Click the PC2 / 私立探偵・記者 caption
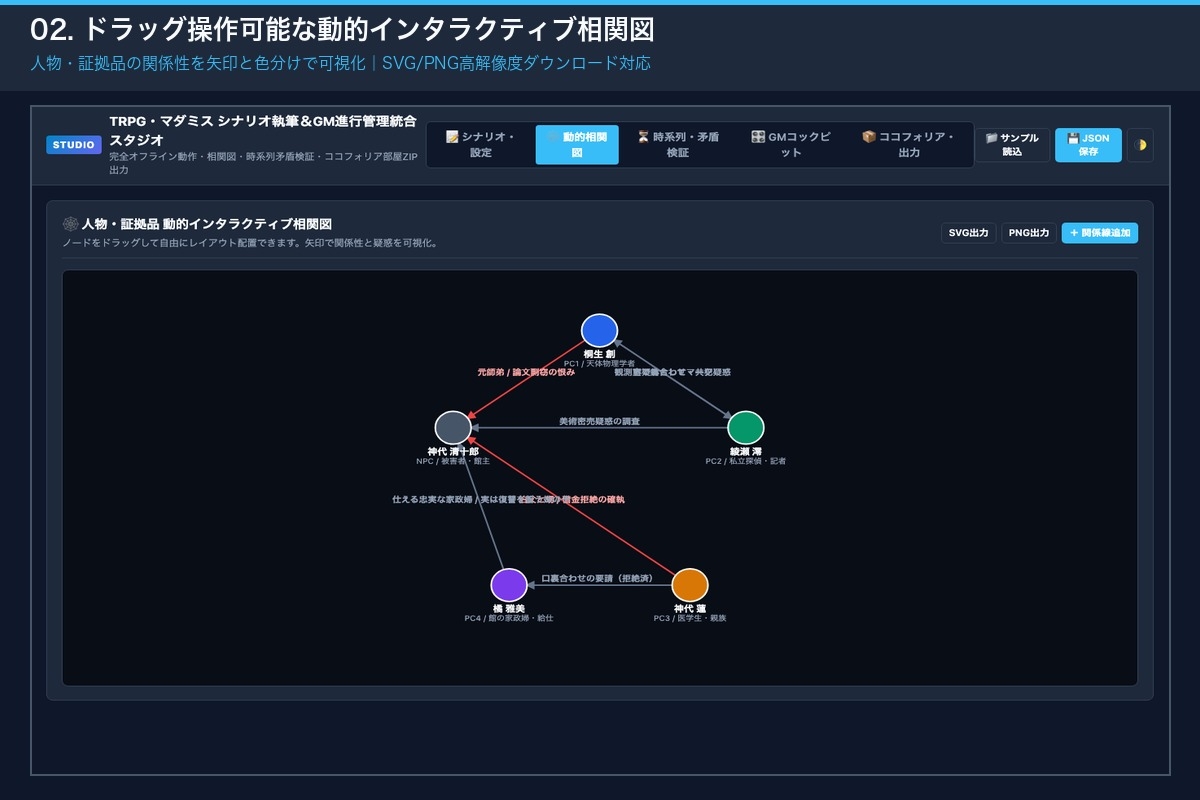 (x=746, y=461)
